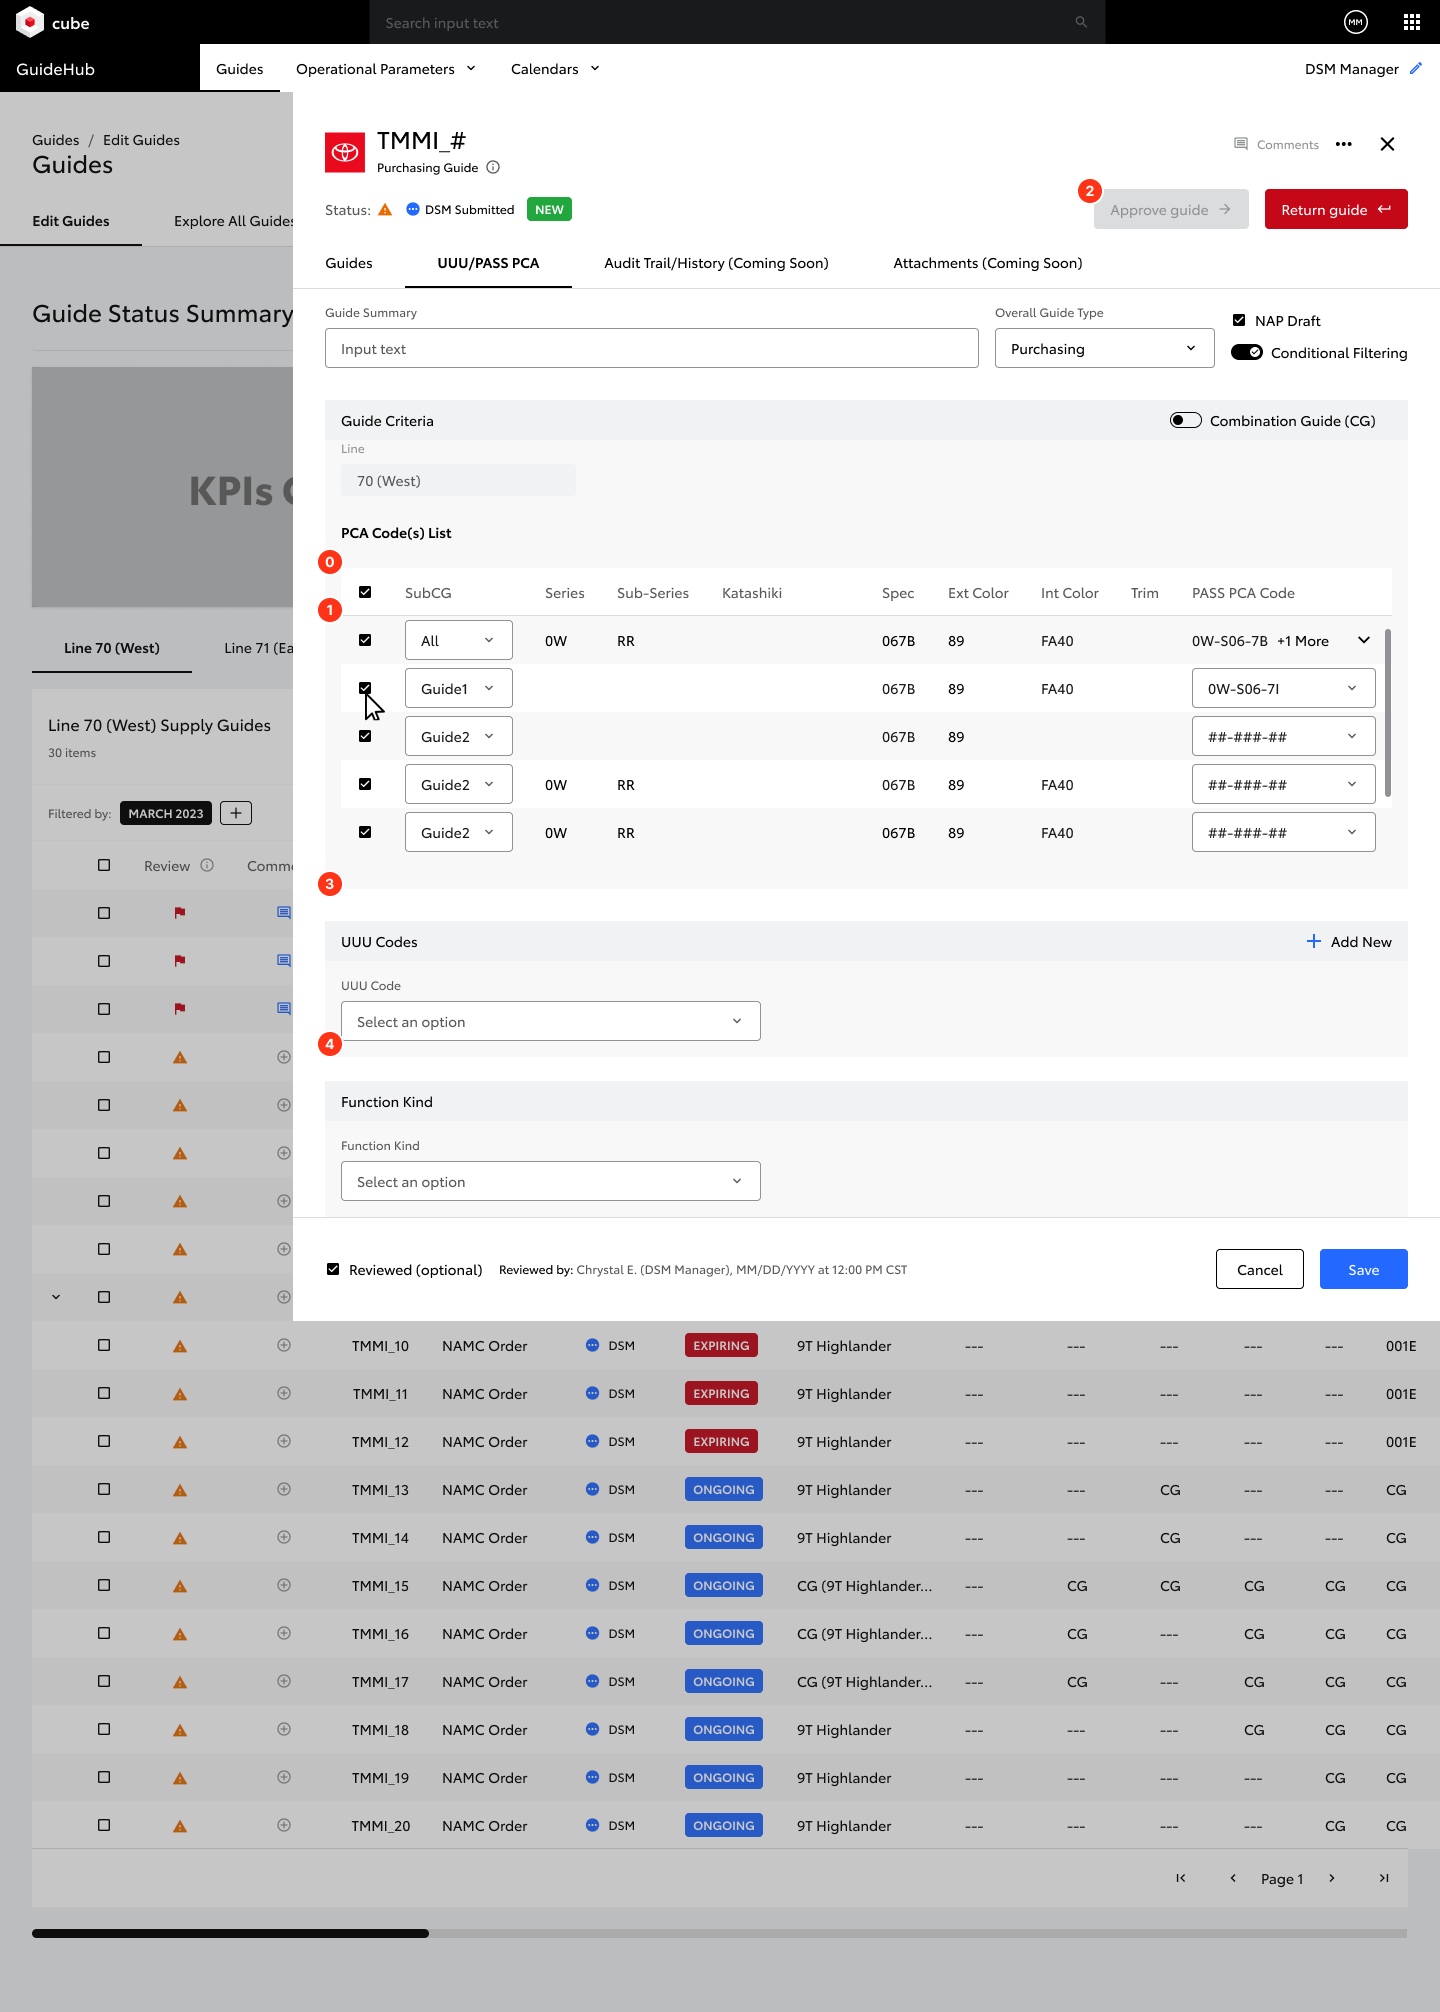Click the Guides breadcrumb link

56,140
